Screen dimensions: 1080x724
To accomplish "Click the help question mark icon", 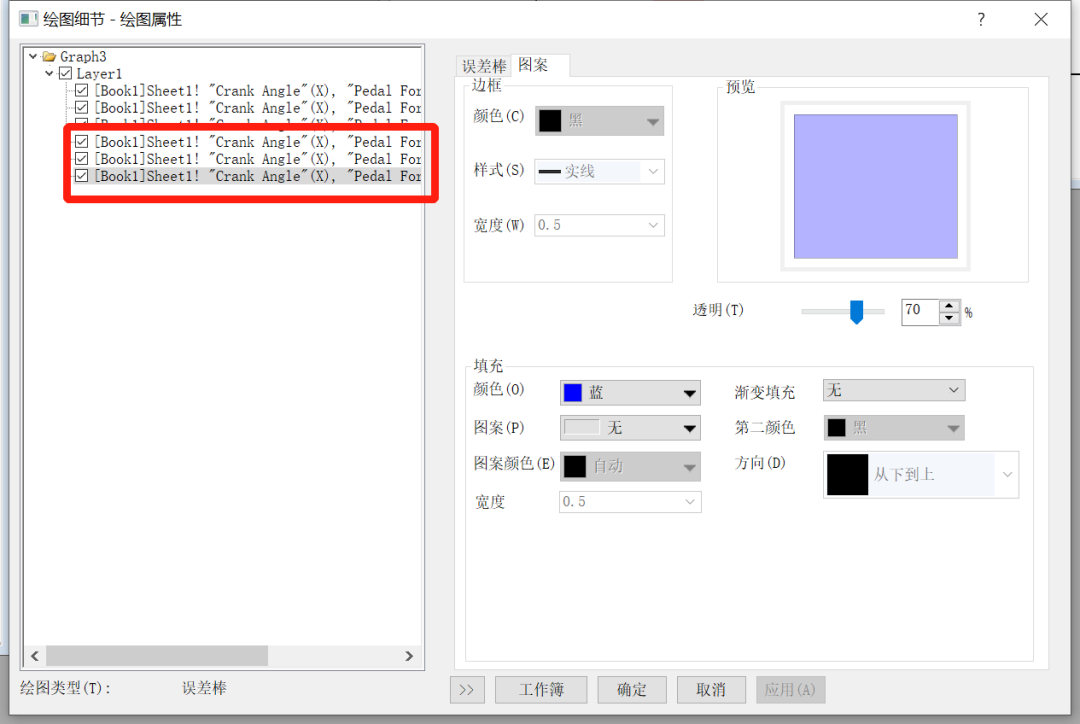I will click(981, 19).
